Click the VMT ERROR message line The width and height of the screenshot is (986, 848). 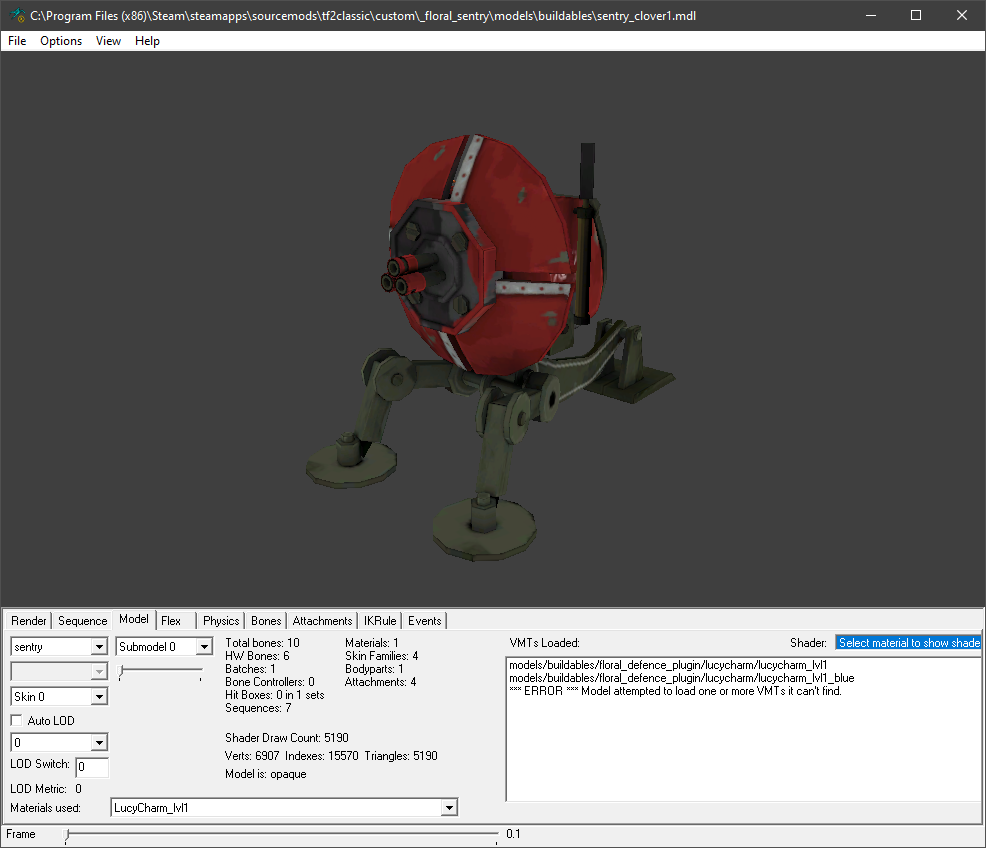(675, 691)
